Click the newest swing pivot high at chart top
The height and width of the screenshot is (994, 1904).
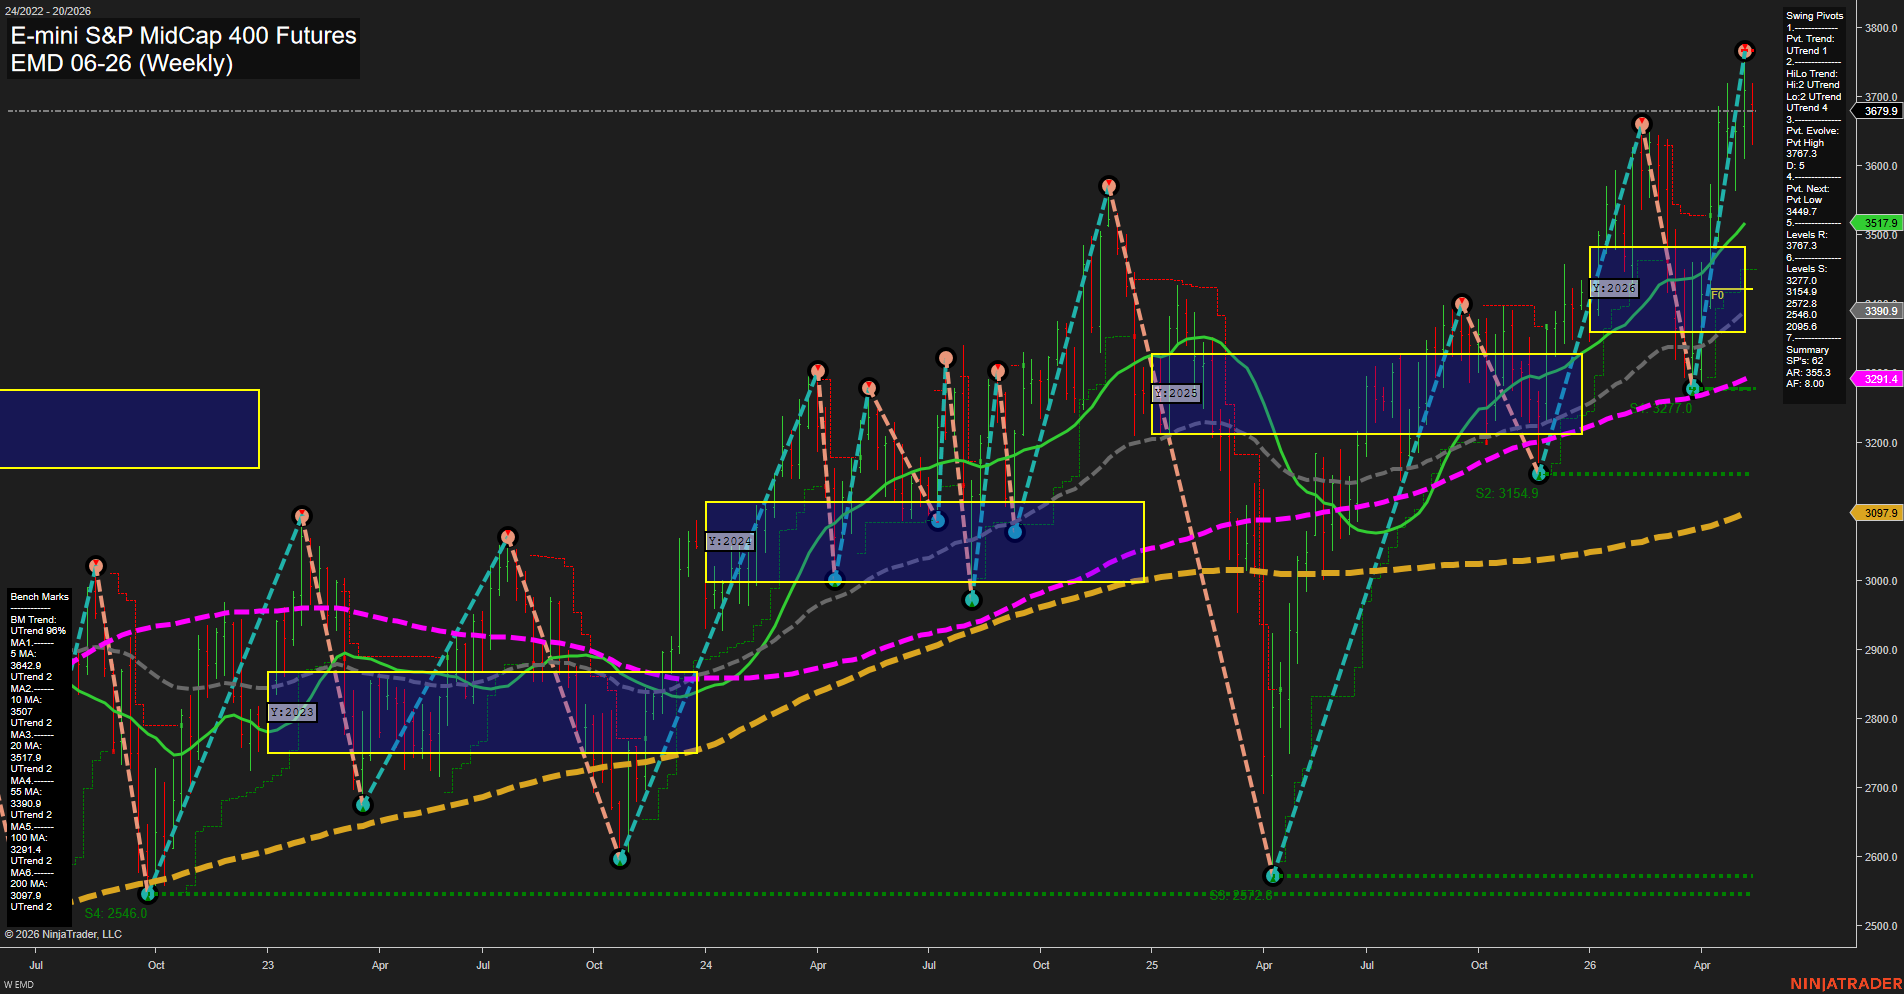click(1744, 50)
